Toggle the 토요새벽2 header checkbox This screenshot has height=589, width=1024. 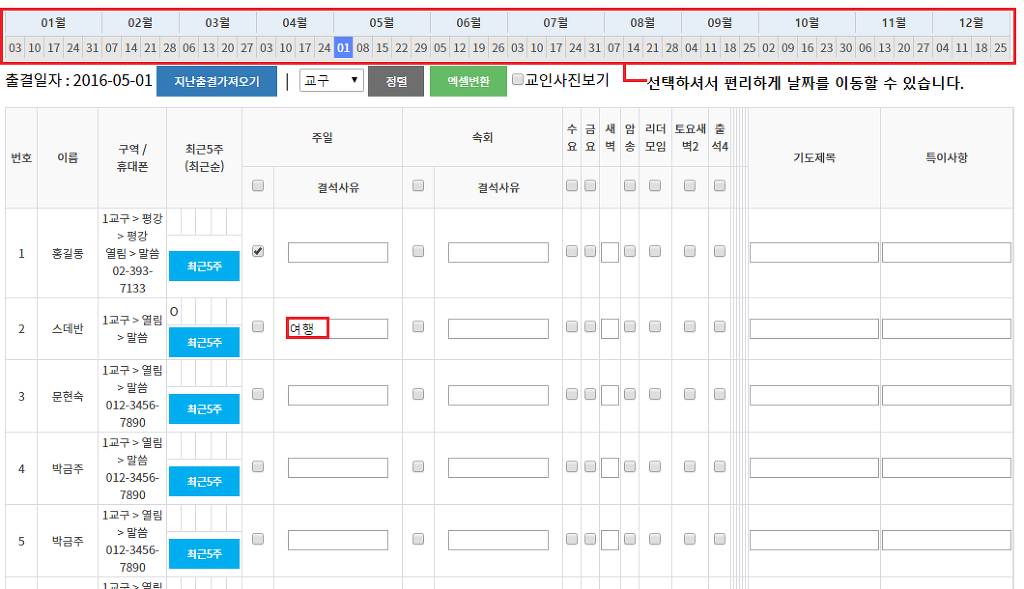point(690,185)
